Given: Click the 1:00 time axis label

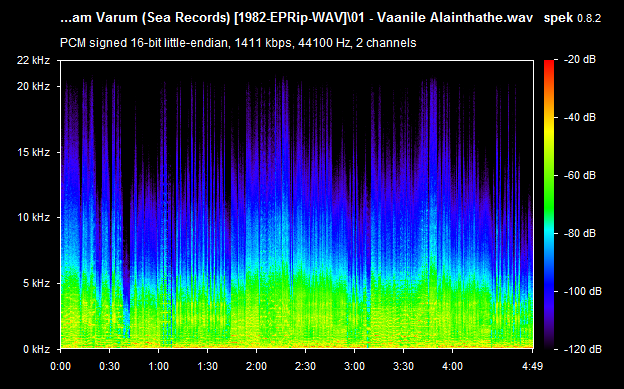Looking at the screenshot, I should click(158, 366).
